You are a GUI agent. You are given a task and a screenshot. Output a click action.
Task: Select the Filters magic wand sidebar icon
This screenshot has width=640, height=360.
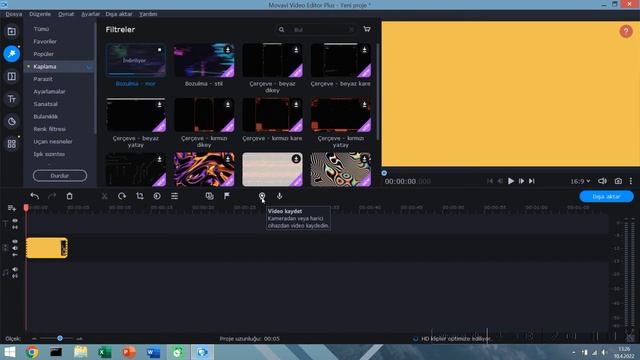[x=11, y=54]
